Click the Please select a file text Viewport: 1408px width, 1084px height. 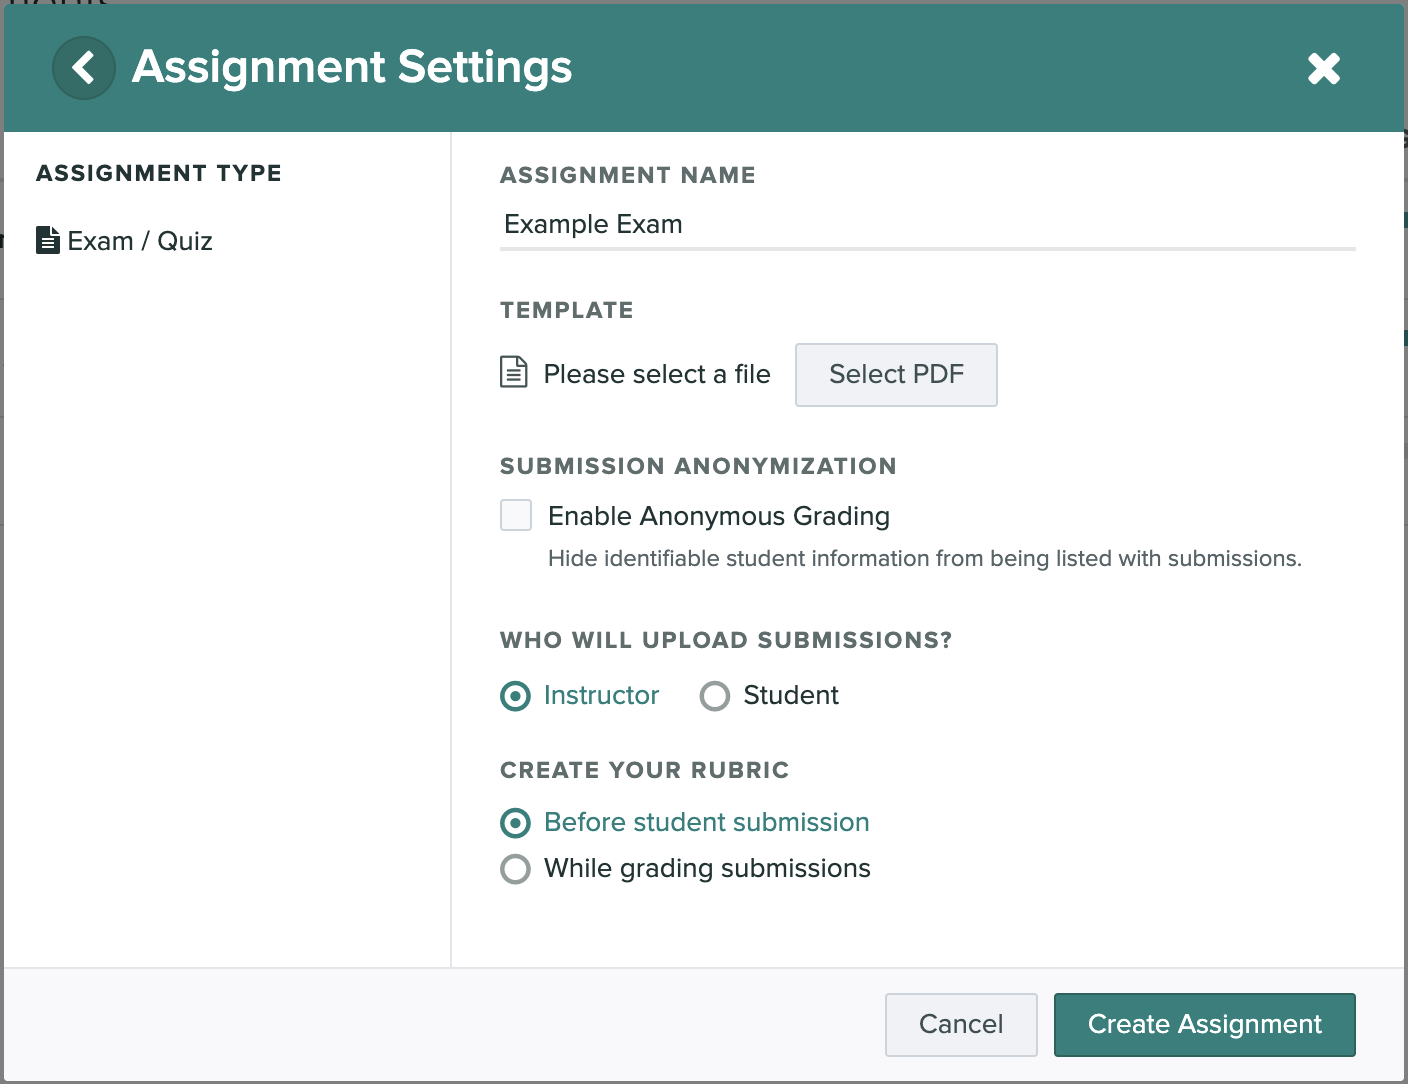[656, 374]
